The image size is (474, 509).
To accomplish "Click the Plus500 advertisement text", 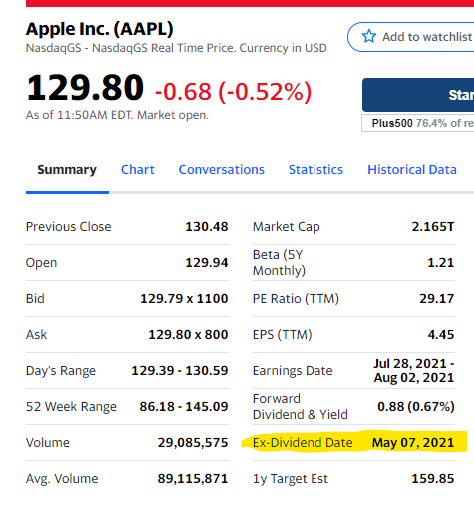I will click(423, 123).
